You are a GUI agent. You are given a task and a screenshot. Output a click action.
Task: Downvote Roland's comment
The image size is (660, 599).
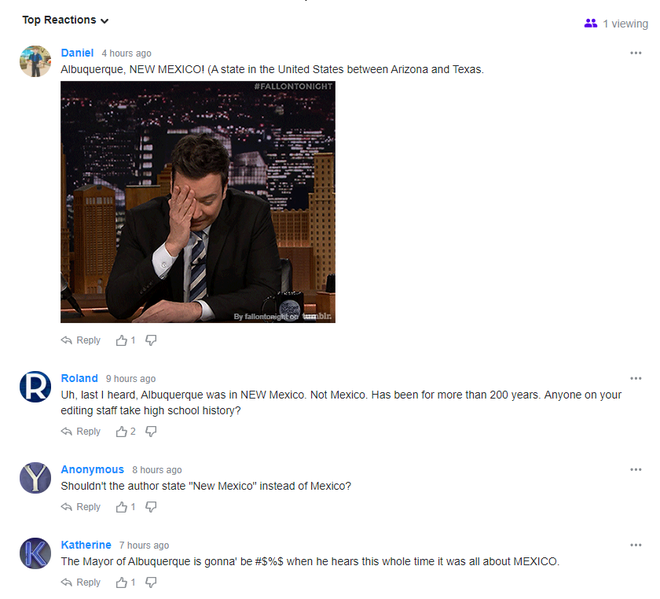point(151,431)
